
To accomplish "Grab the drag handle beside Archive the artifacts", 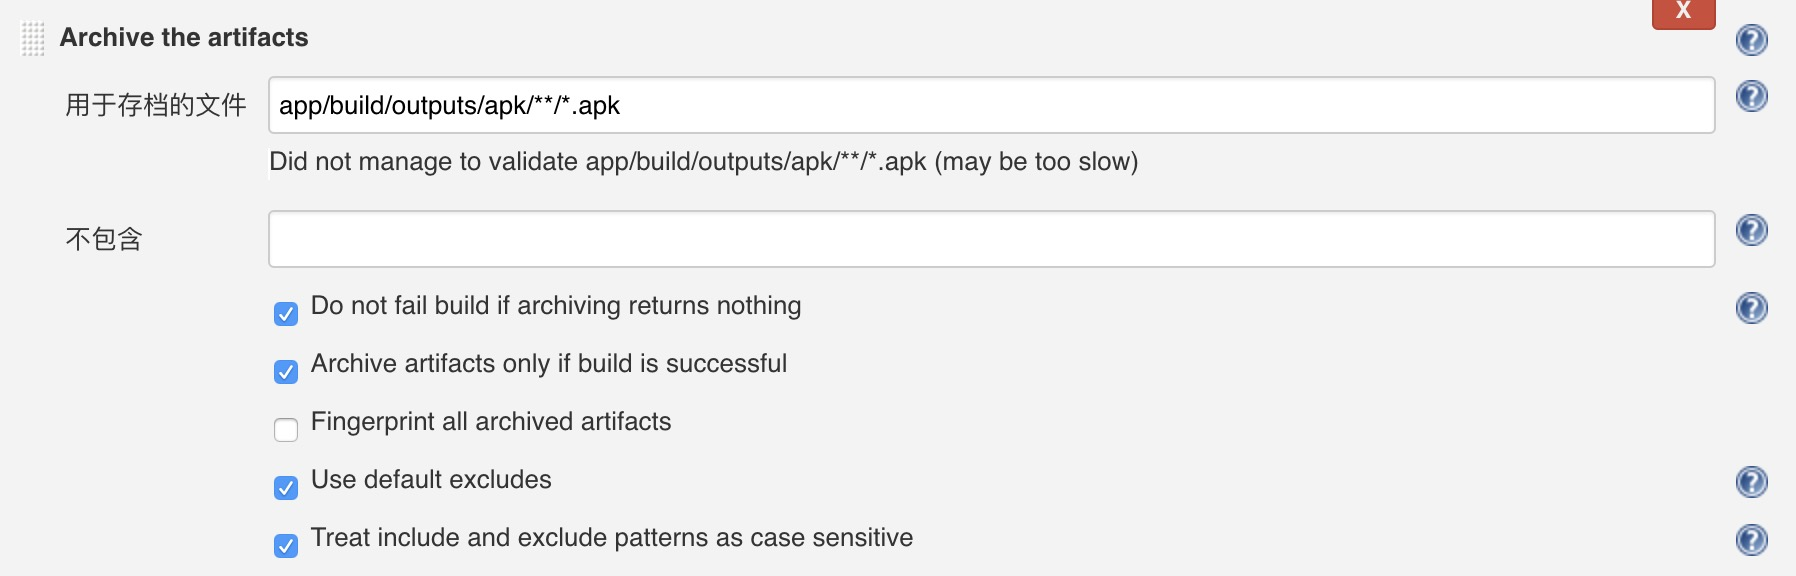I will [33, 39].
